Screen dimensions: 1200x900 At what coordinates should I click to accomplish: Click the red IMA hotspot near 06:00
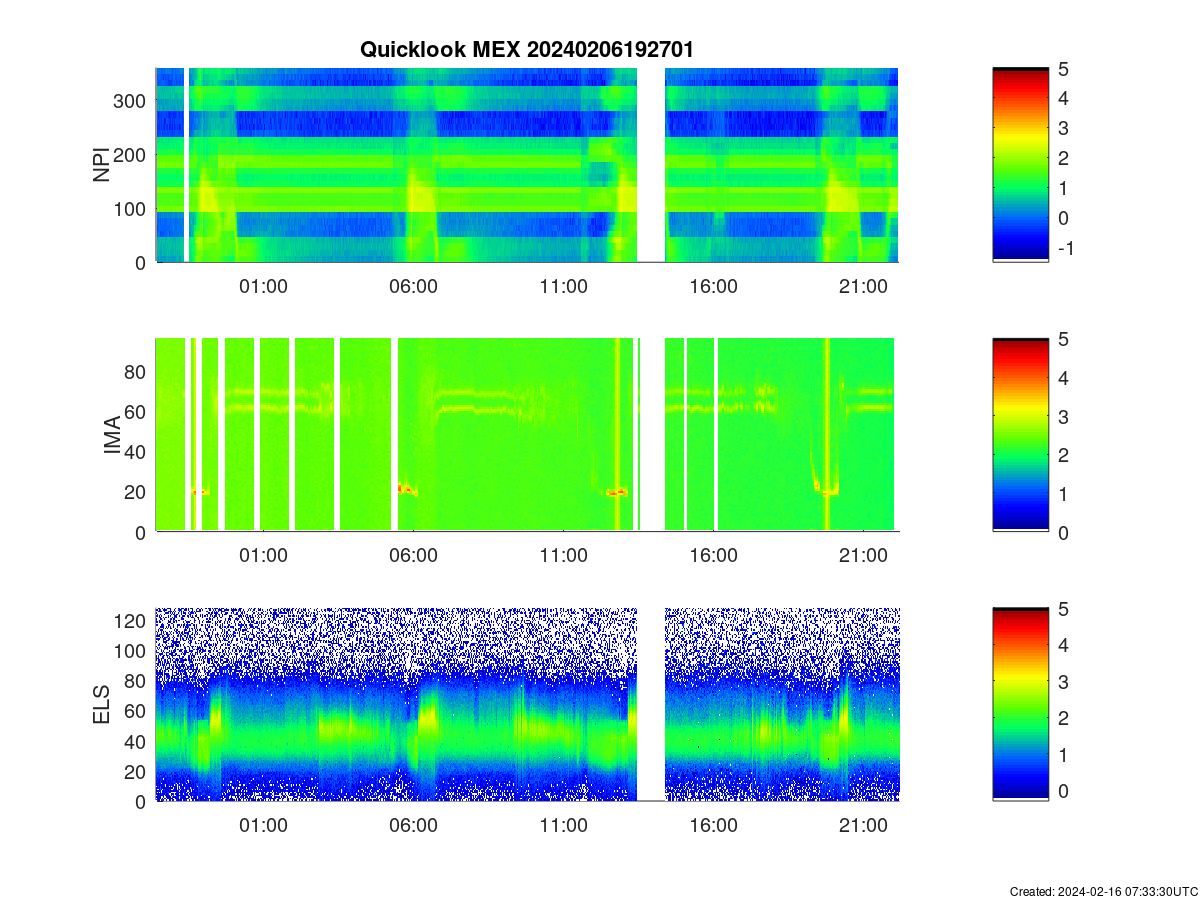pos(405,489)
